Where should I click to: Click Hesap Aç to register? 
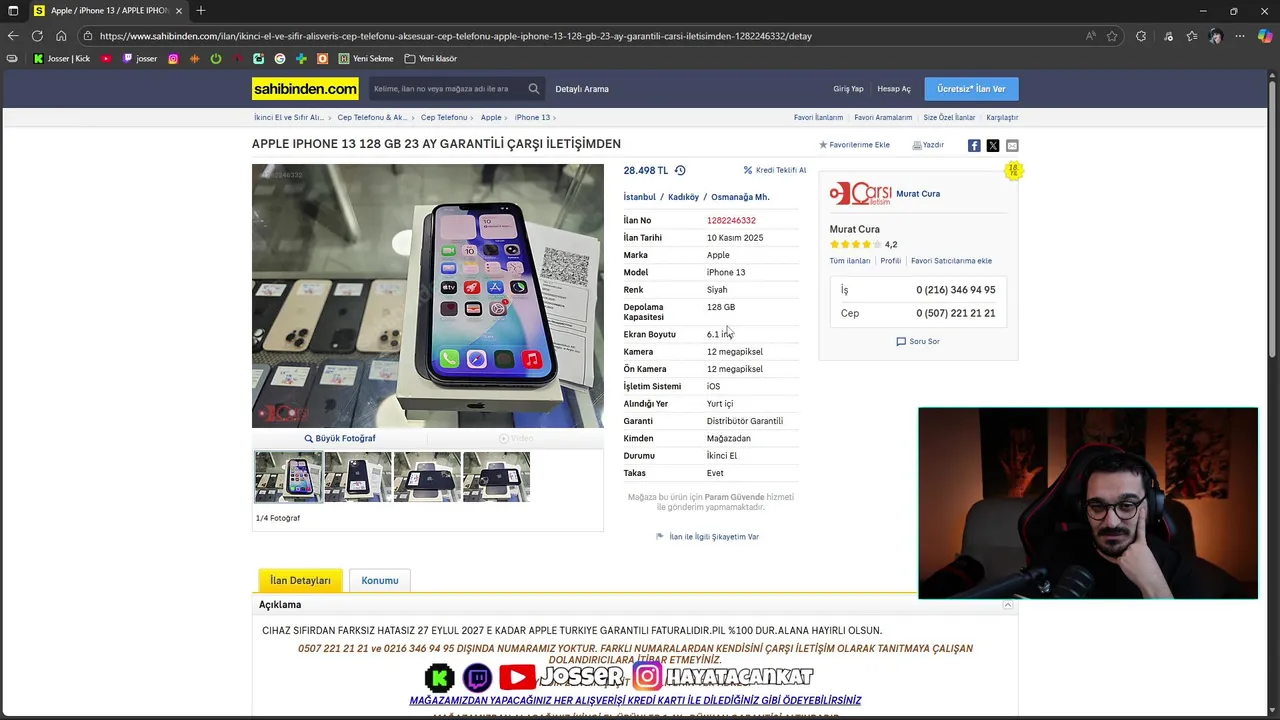click(x=894, y=89)
